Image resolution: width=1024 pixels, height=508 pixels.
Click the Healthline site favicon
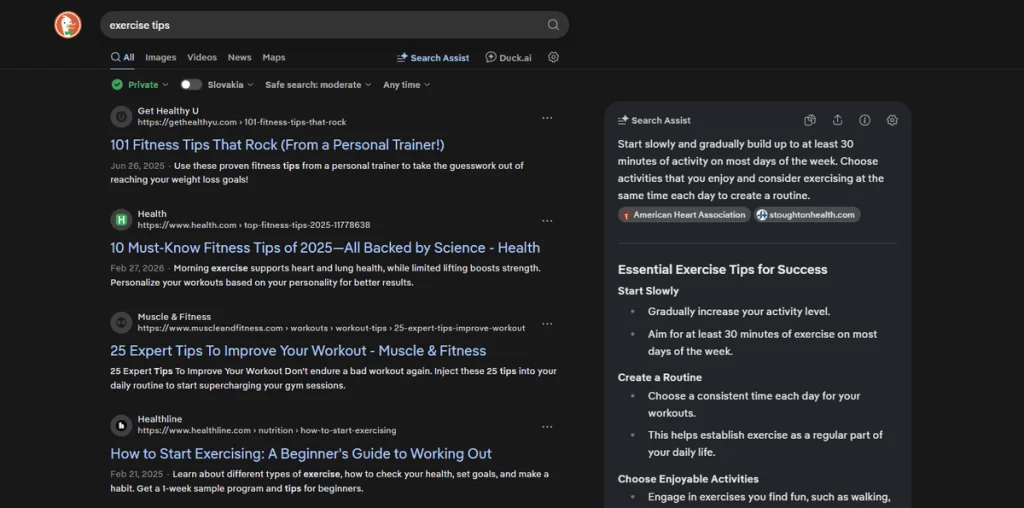pos(121,425)
